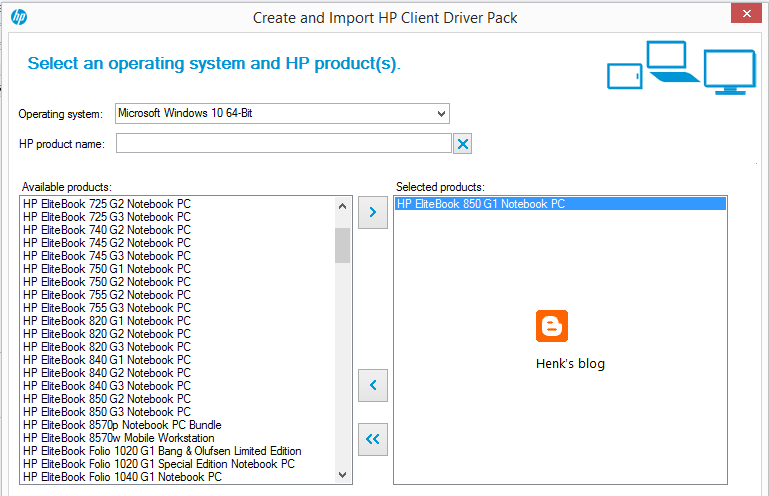Image resolution: width=769 pixels, height=496 pixels.
Task: Select HP EliteBook 750 G1 Notebook PC
Action: pyautogui.click(x=107, y=269)
